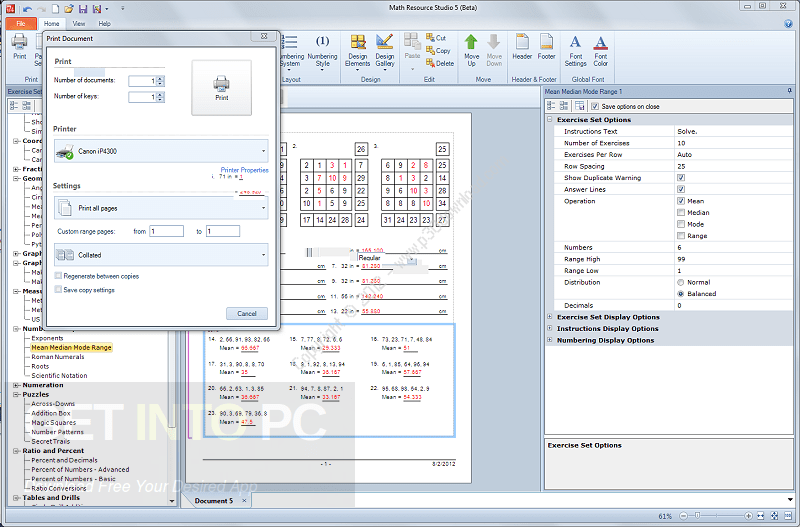Click the Print icon in the ribbon
The width and height of the screenshot is (800, 527).
(x=19, y=47)
